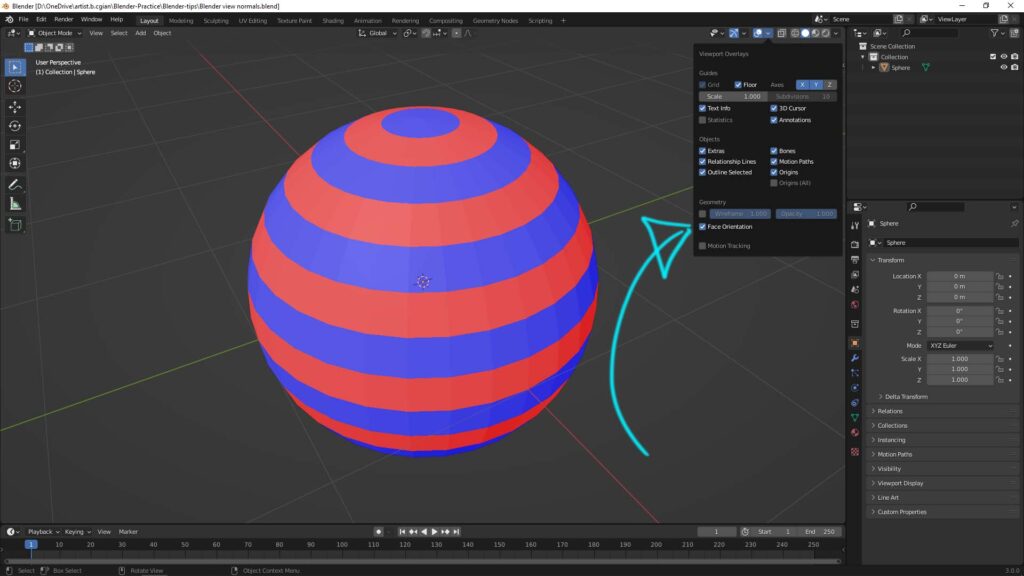Activate the Move tool
Viewport: 1024px width, 576px height.
(15, 107)
